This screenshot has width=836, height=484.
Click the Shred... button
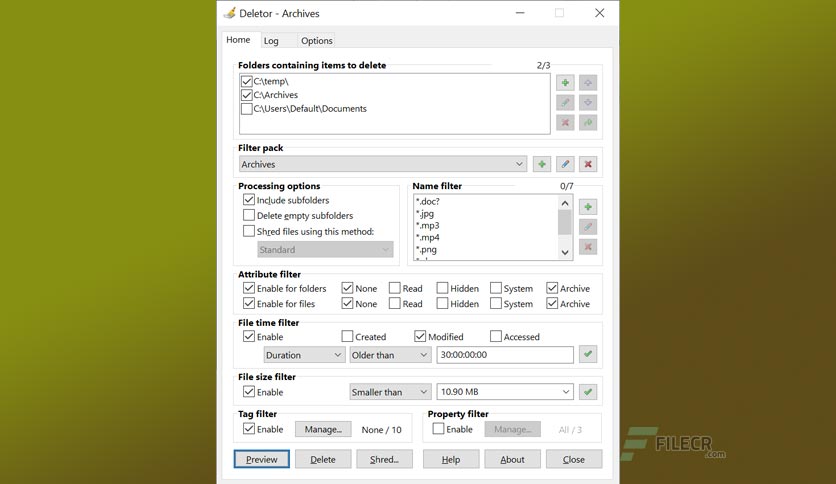[x=384, y=459]
